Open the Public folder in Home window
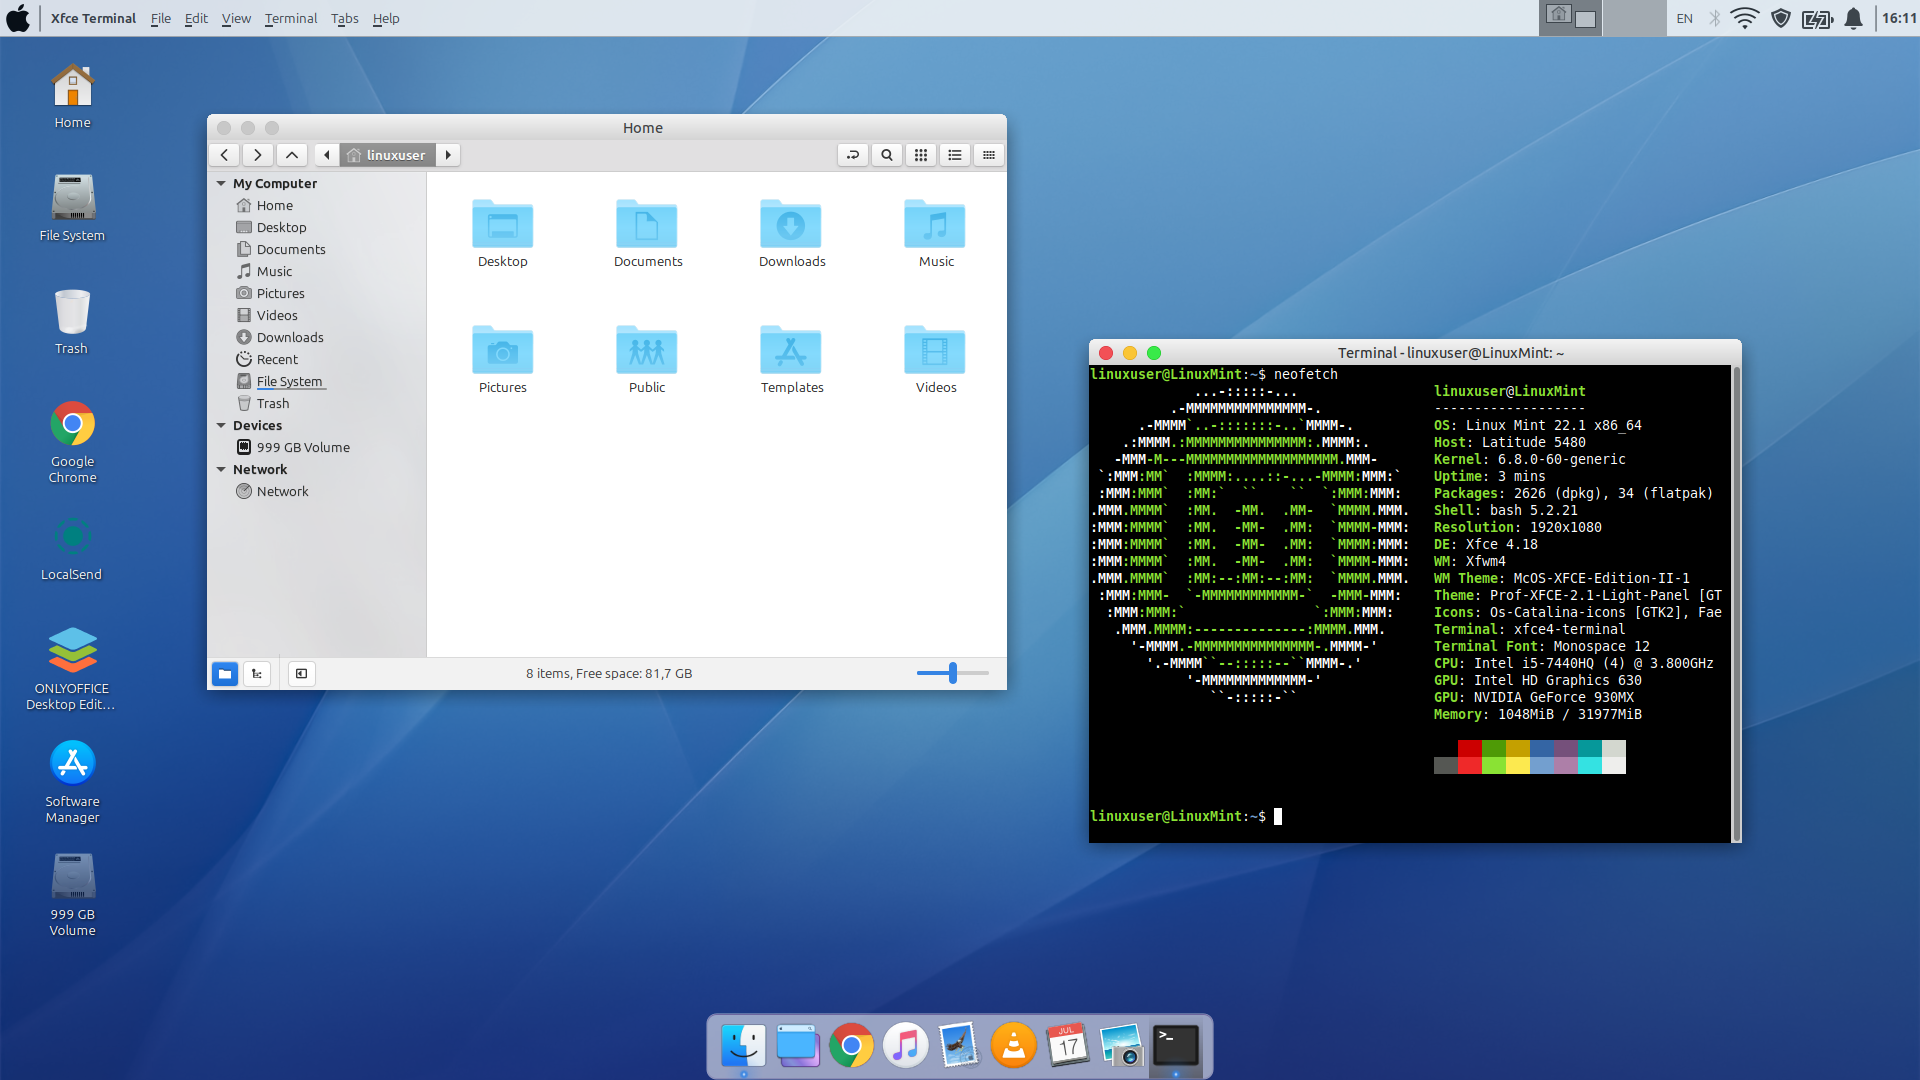Image resolution: width=1920 pixels, height=1080 pixels. tap(647, 360)
